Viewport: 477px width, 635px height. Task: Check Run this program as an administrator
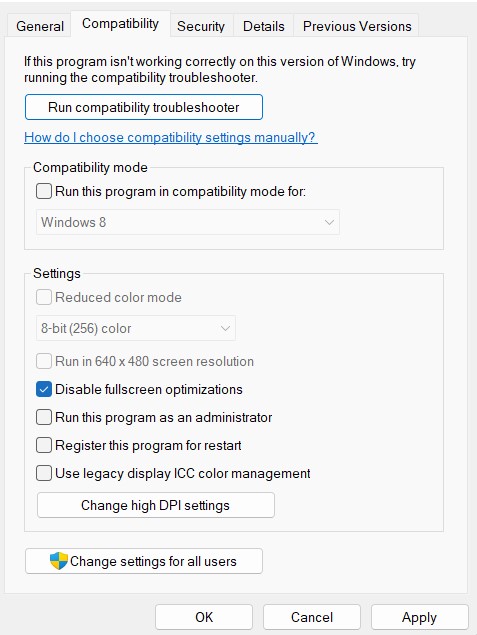[x=44, y=417]
